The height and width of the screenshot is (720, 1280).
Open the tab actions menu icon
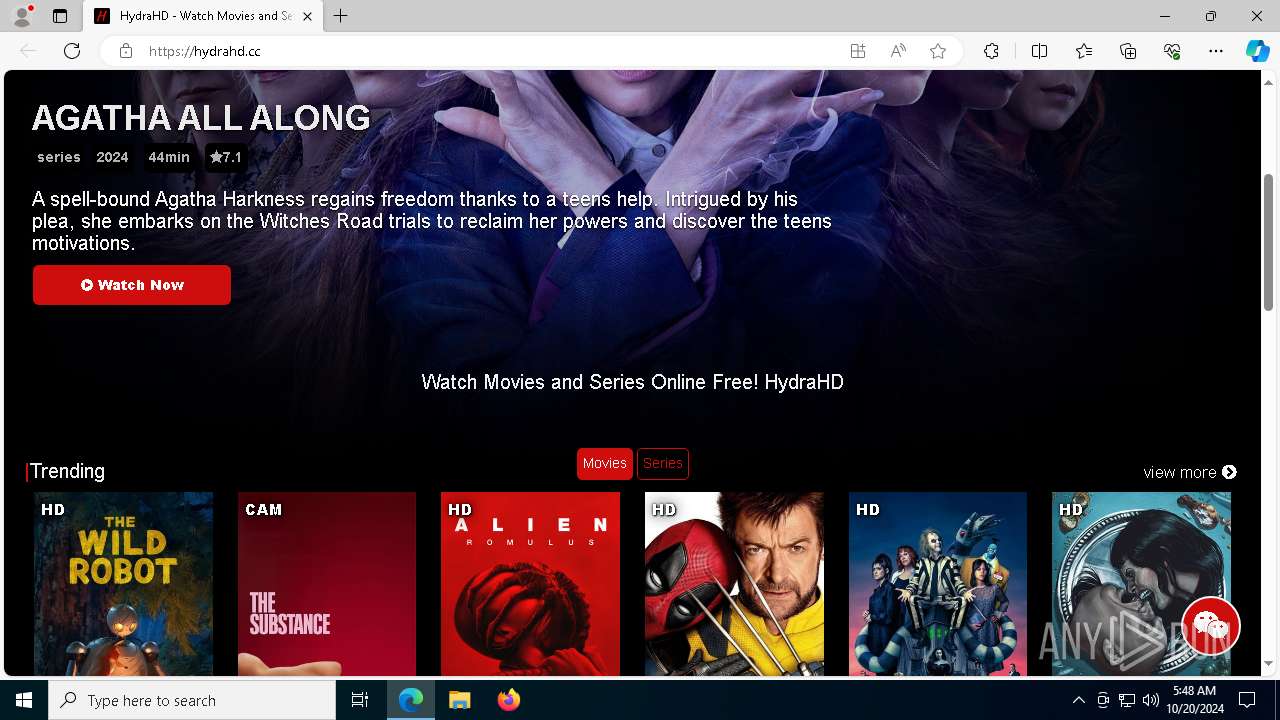(60, 16)
